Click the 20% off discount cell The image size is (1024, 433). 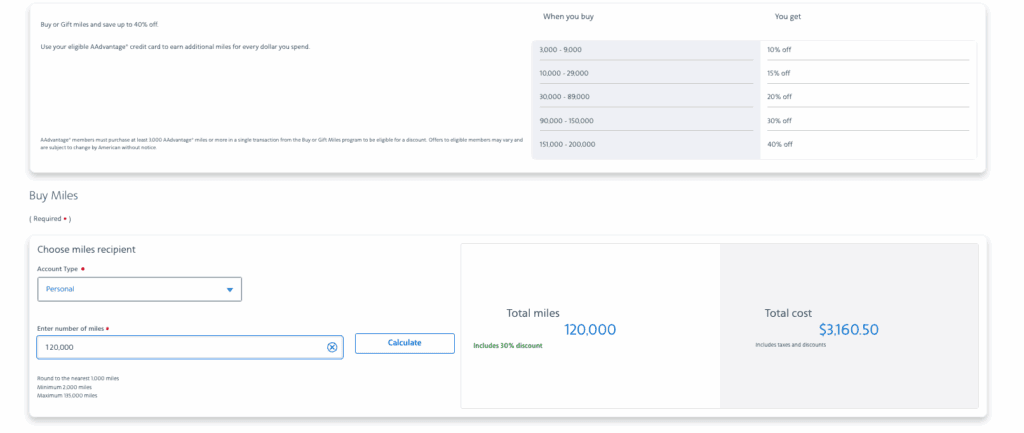click(x=779, y=97)
